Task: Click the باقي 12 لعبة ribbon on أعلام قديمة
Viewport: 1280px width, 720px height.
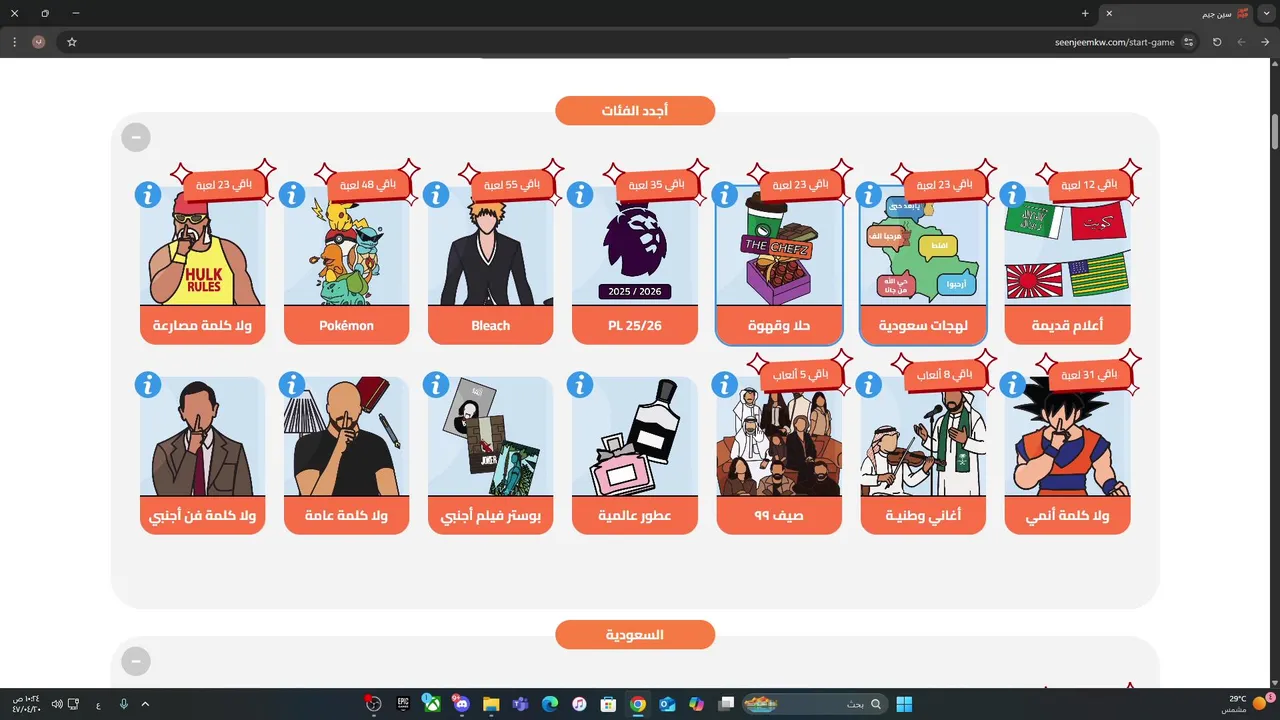Action: (1090, 184)
